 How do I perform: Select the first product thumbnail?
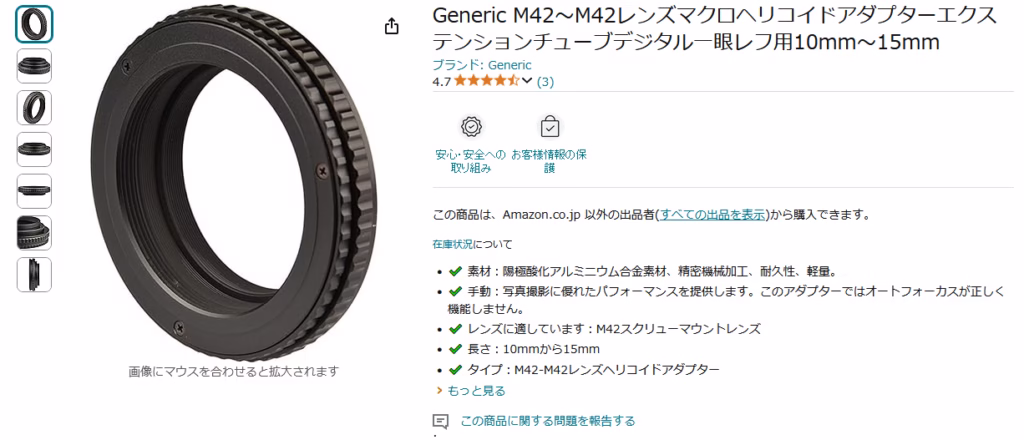coord(34,24)
